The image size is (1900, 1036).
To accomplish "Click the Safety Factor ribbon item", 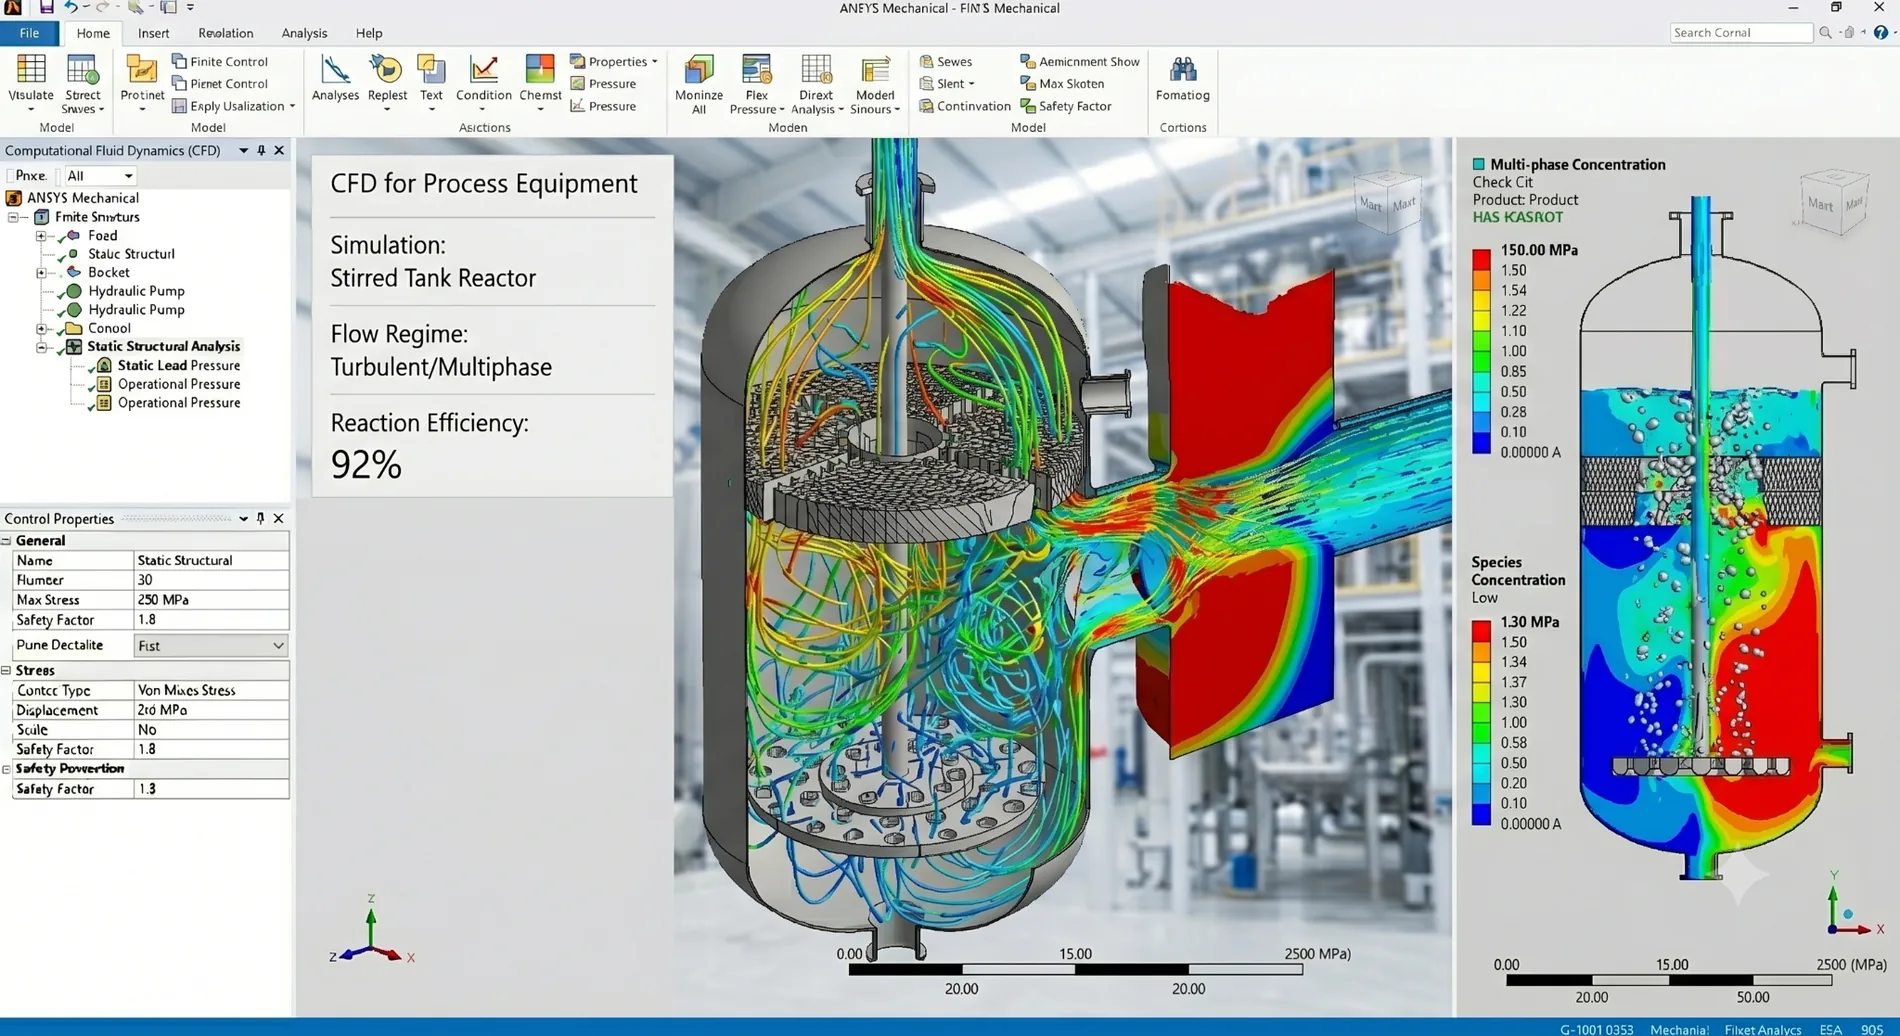I will tap(1066, 106).
